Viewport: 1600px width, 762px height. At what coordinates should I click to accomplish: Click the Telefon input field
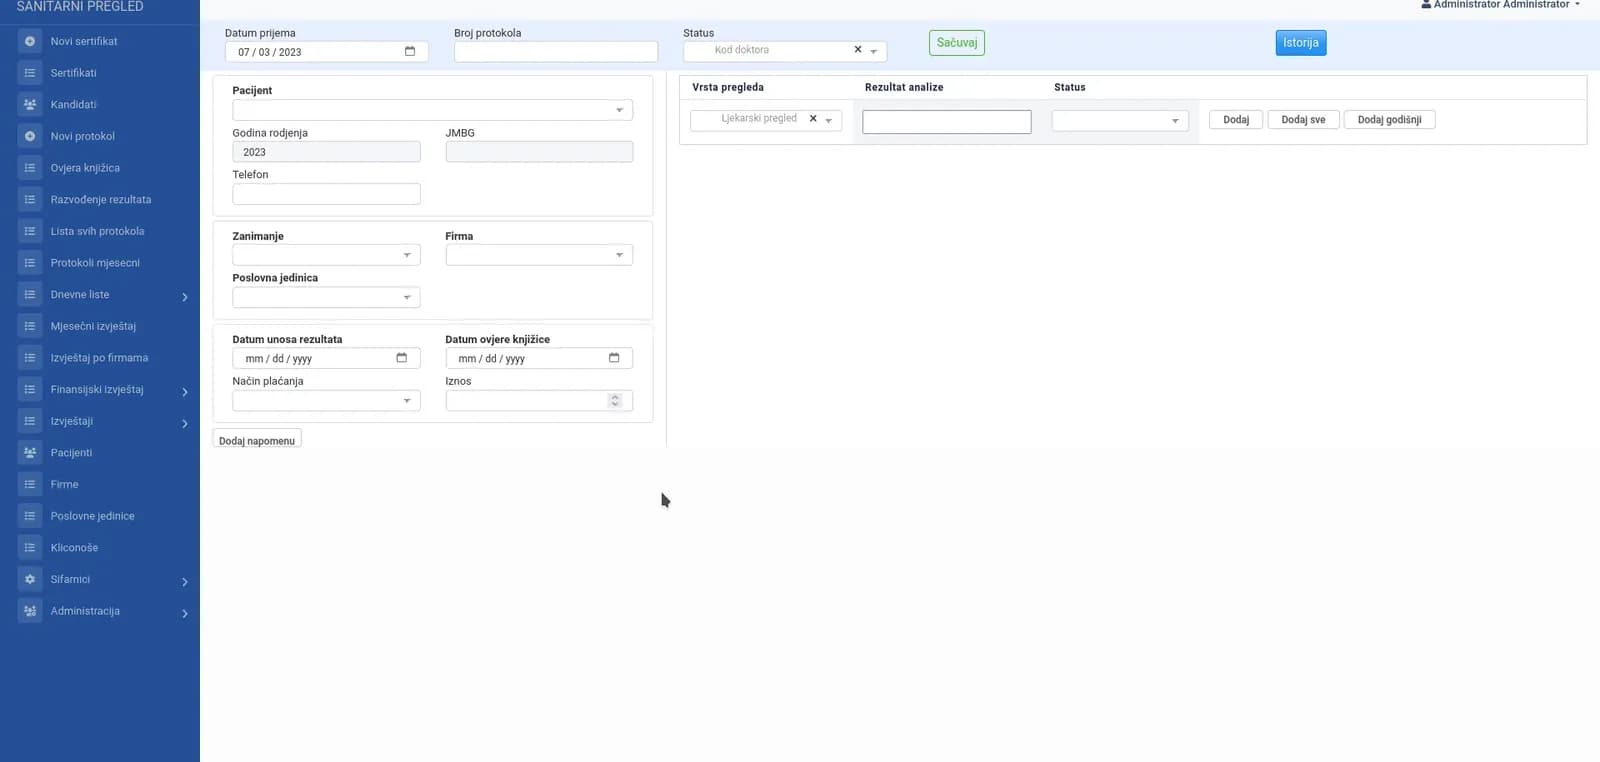pyautogui.click(x=326, y=194)
